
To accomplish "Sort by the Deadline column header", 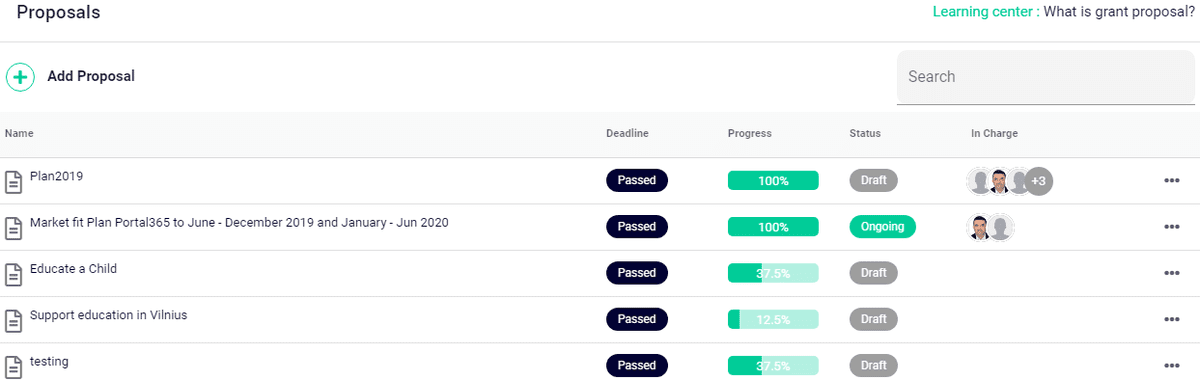I will pyautogui.click(x=627, y=133).
